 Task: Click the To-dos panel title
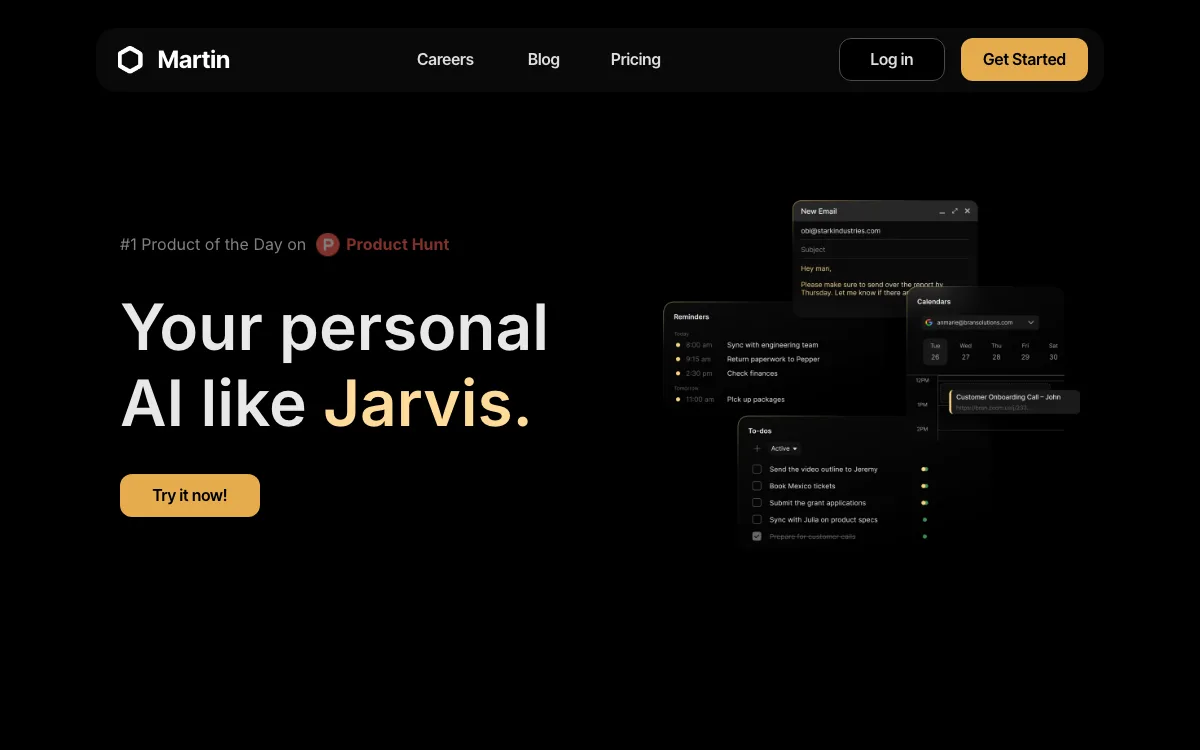pyautogui.click(x=760, y=431)
